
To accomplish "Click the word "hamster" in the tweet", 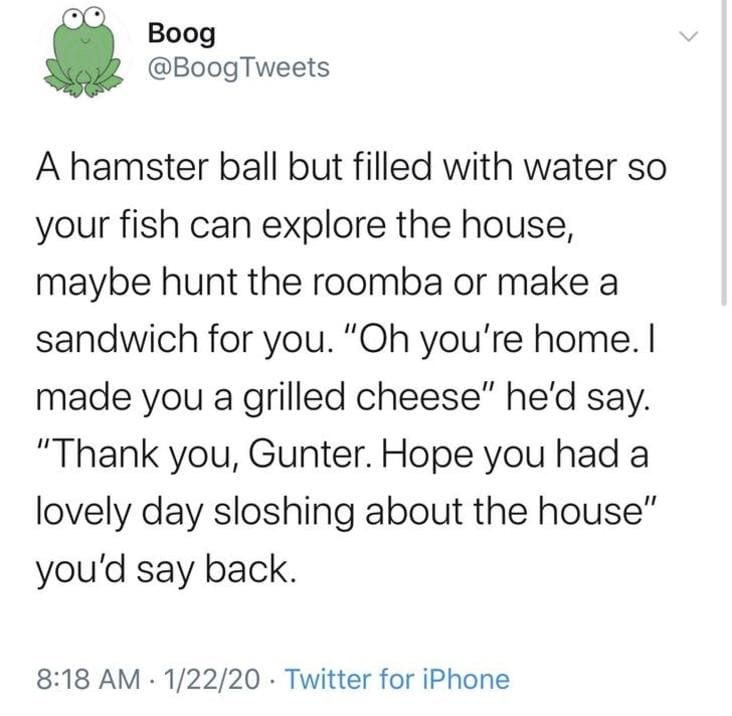I will pyautogui.click(x=138, y=166).
